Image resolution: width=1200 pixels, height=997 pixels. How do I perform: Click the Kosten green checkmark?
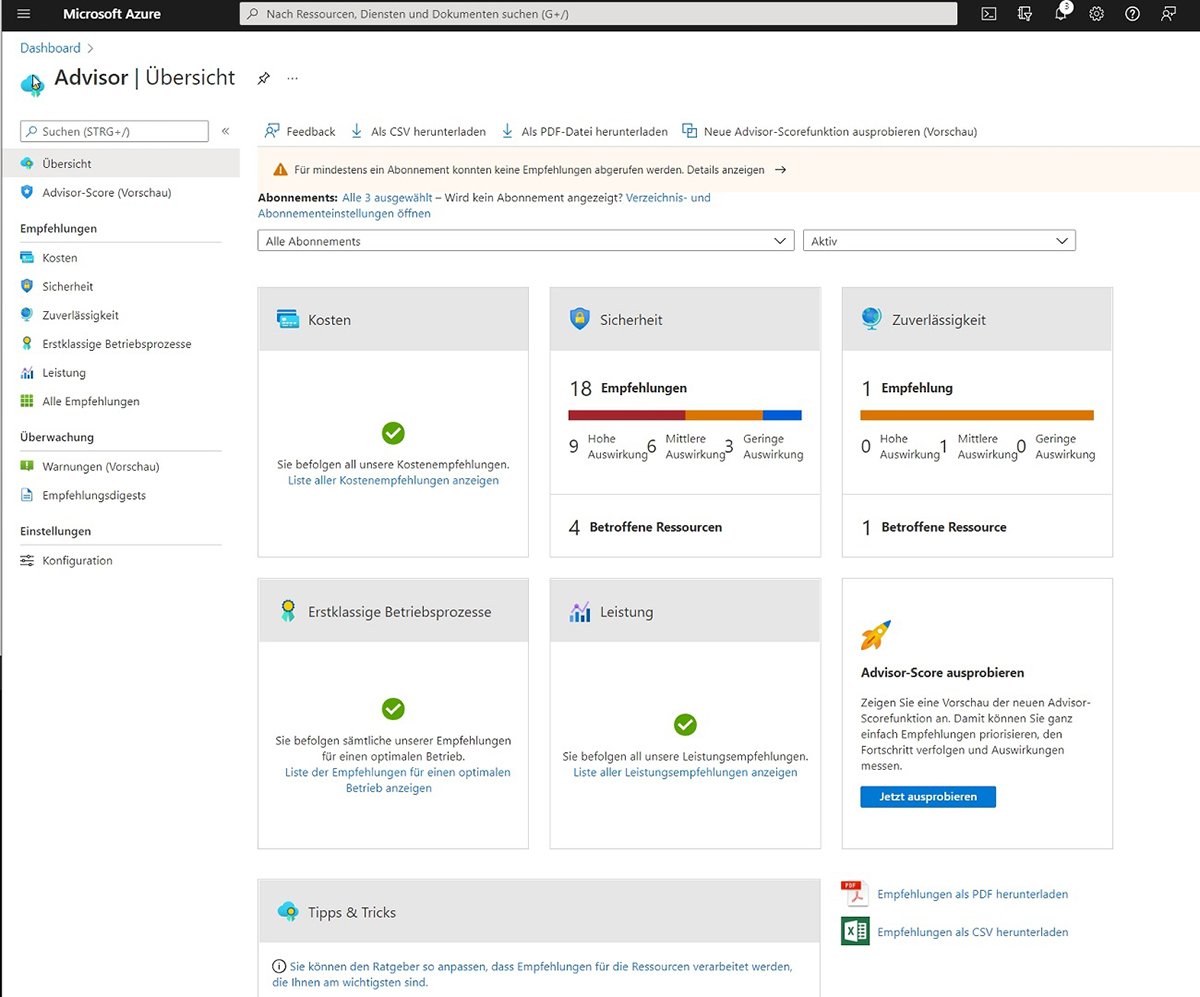coord(393,433)
